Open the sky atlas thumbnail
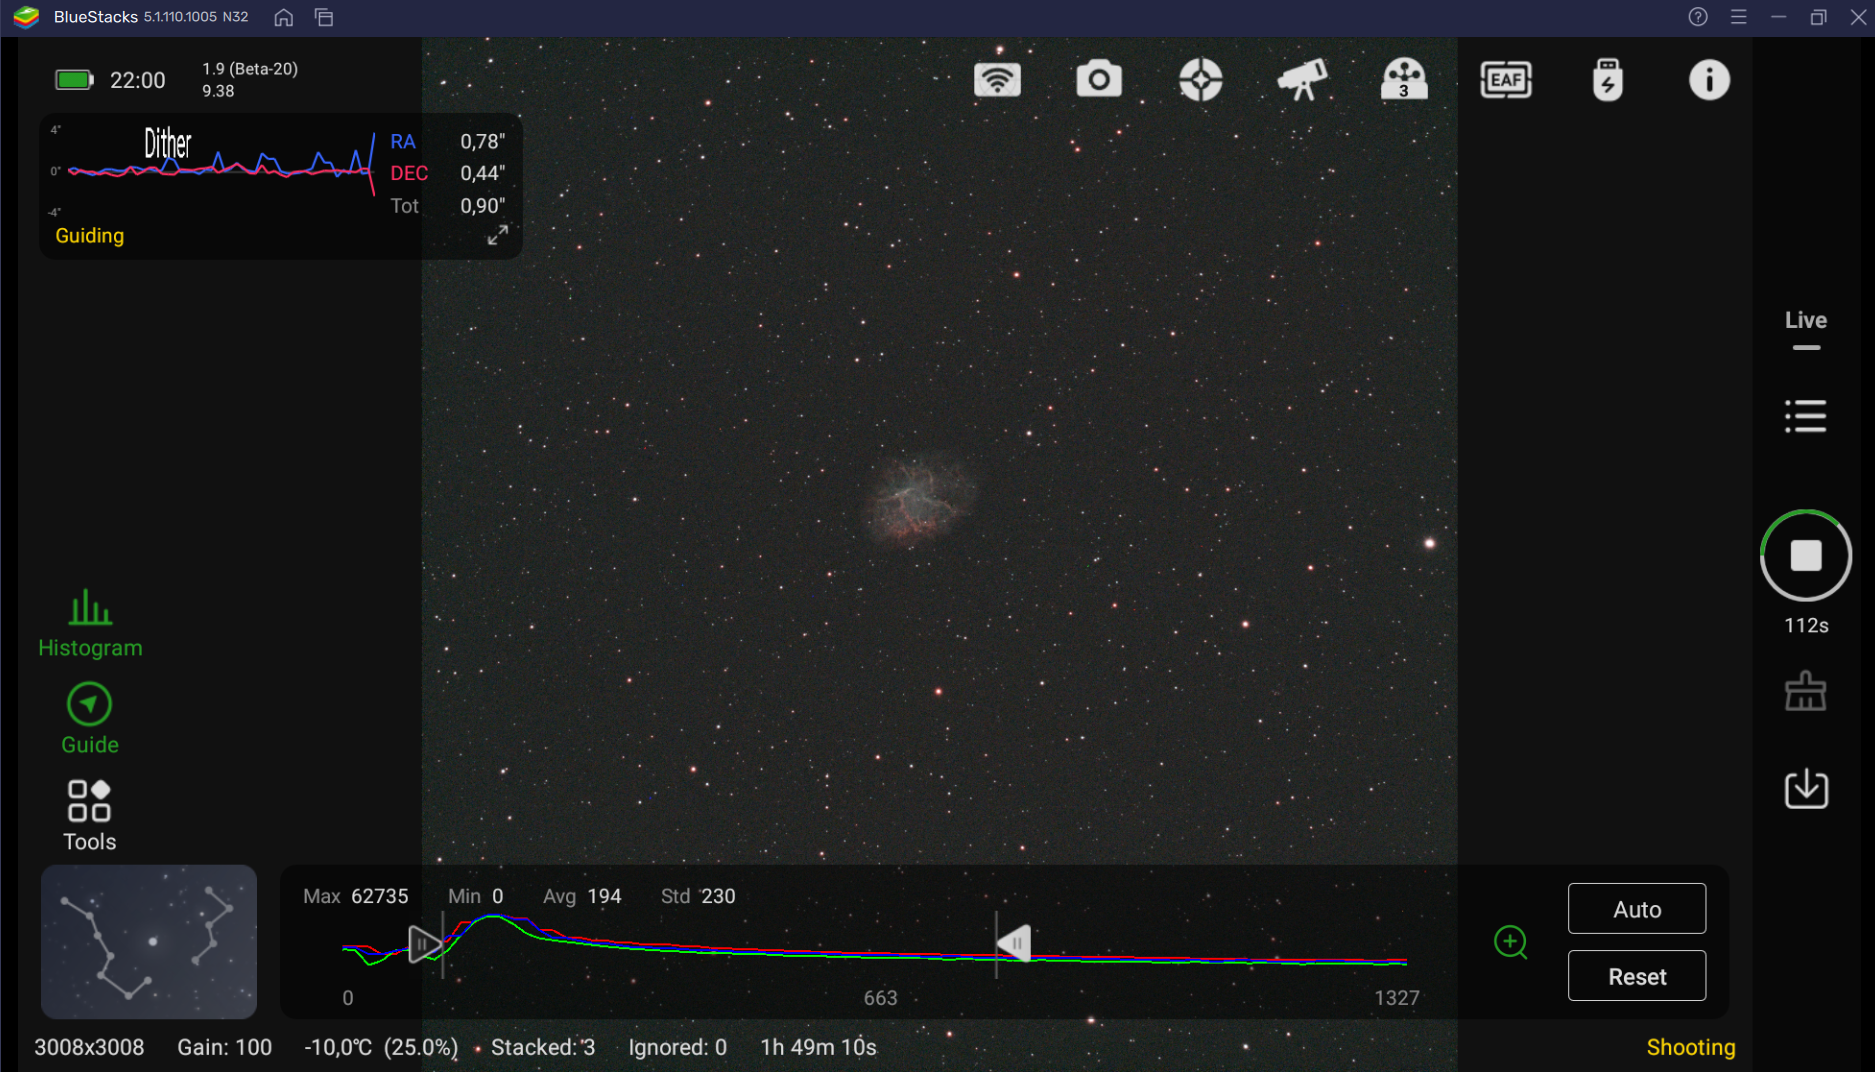This screenshot has width=1875, height=1072. pyautogui.click(x=149, y=942)
